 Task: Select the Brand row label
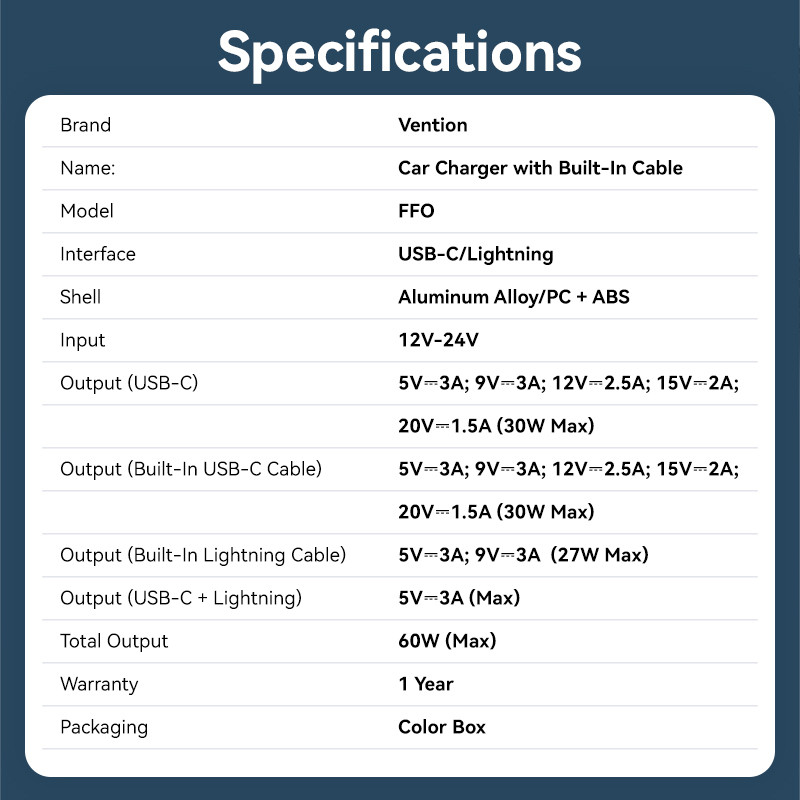[x=86, y=125]
